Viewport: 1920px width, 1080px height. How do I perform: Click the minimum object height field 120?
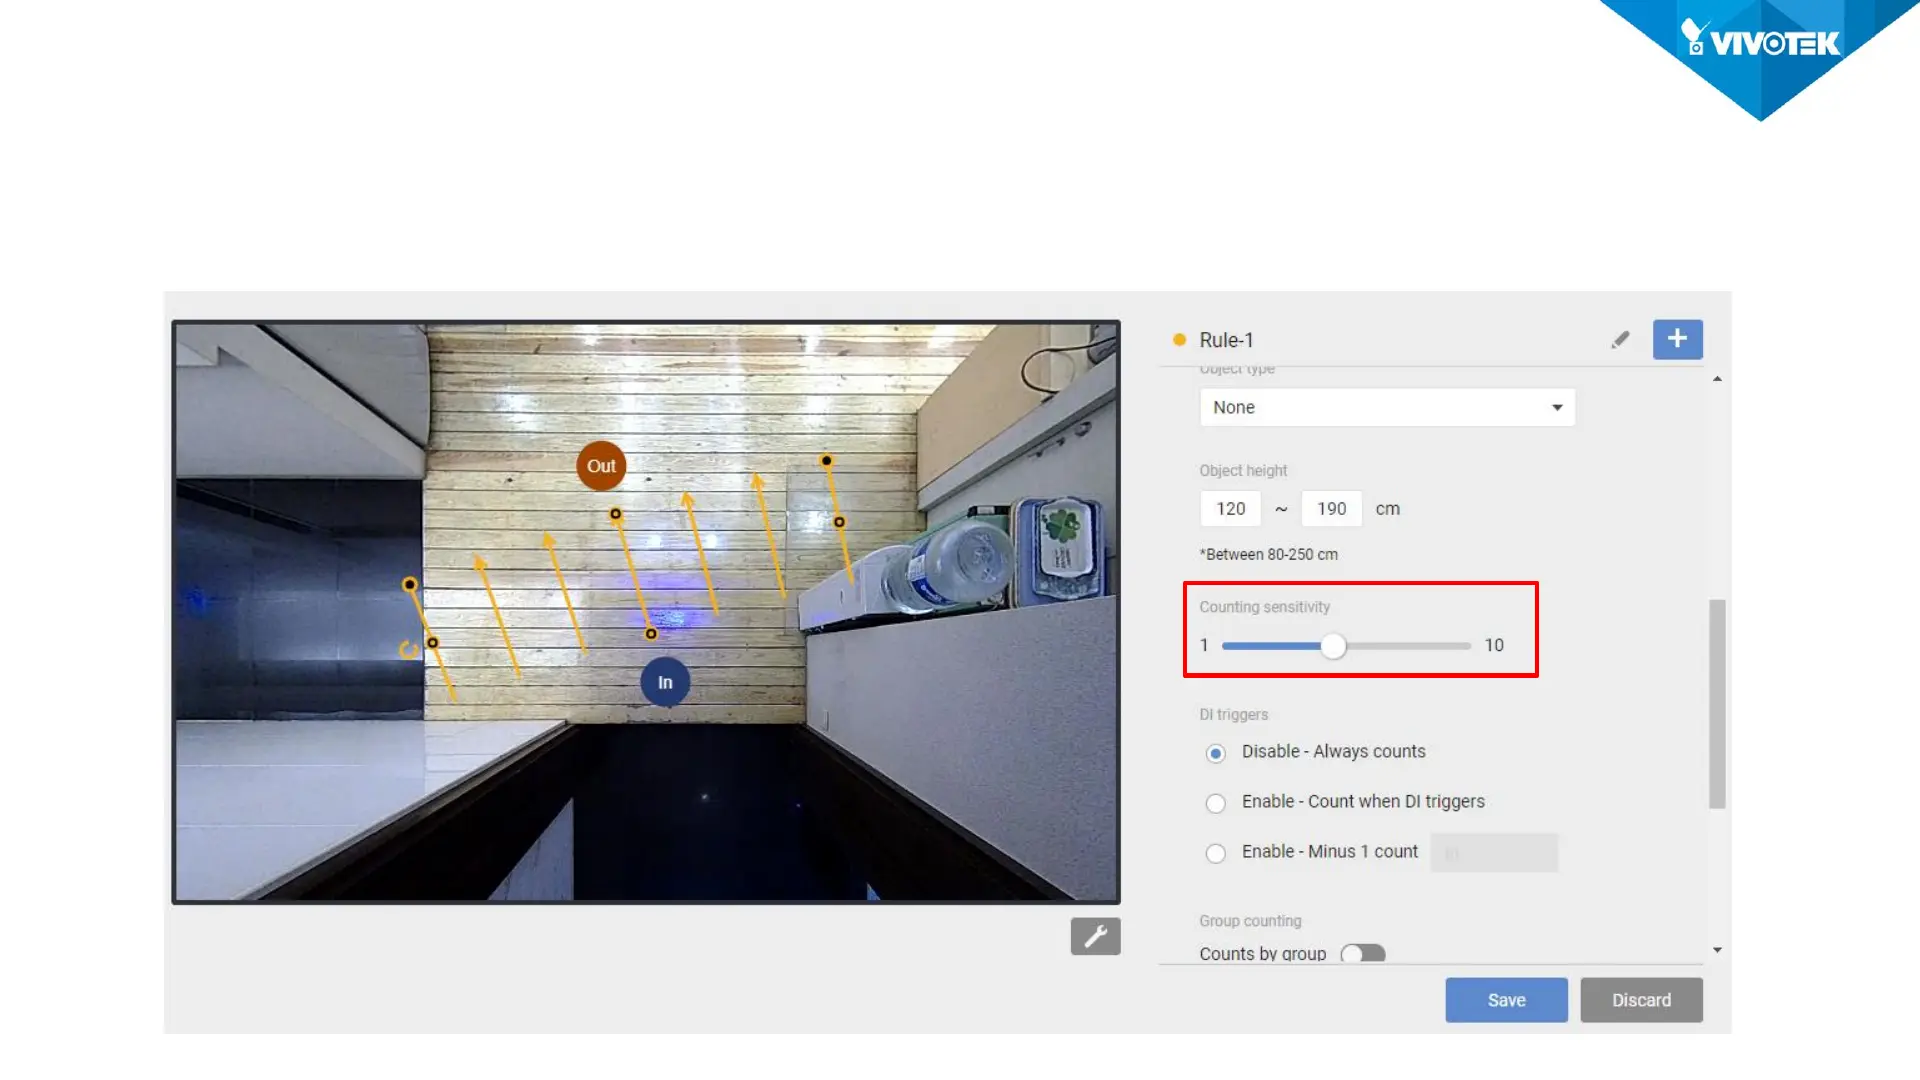tap(1230, 509)
